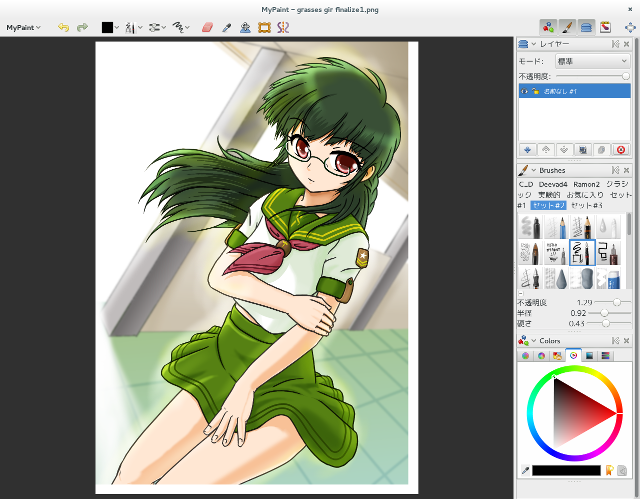The height and width of the screenshot is (499, 640).
Task: Open the Deevad4 brush group
Action: click(x=553, y=184)
